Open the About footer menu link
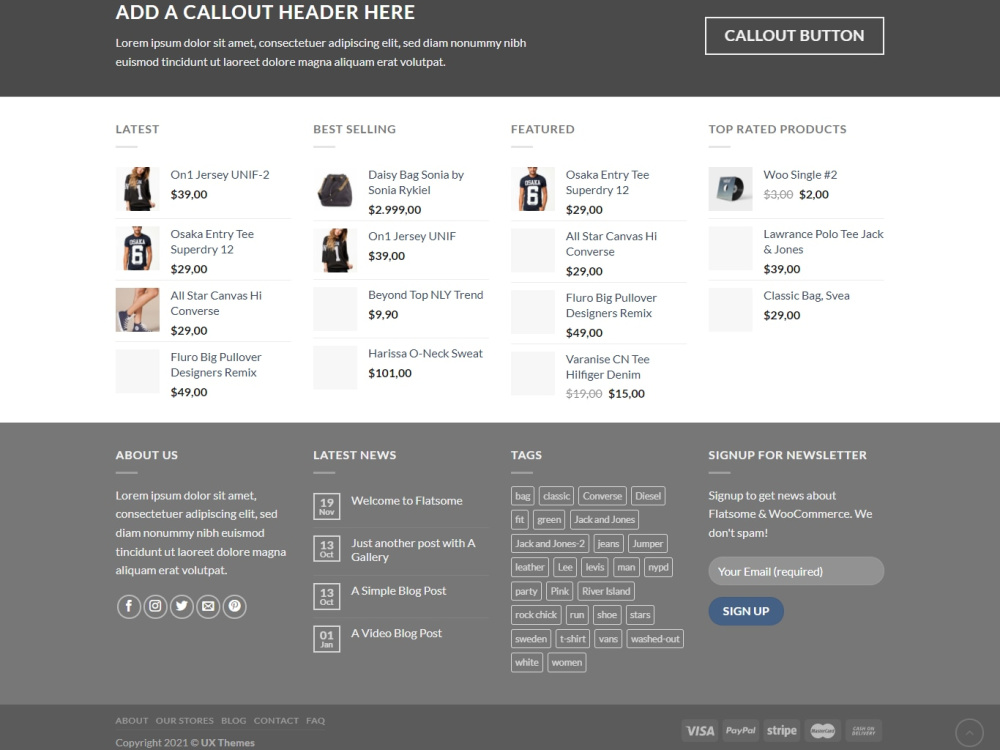Viewport: 1000px width, 750px height. tap(131, 721)
